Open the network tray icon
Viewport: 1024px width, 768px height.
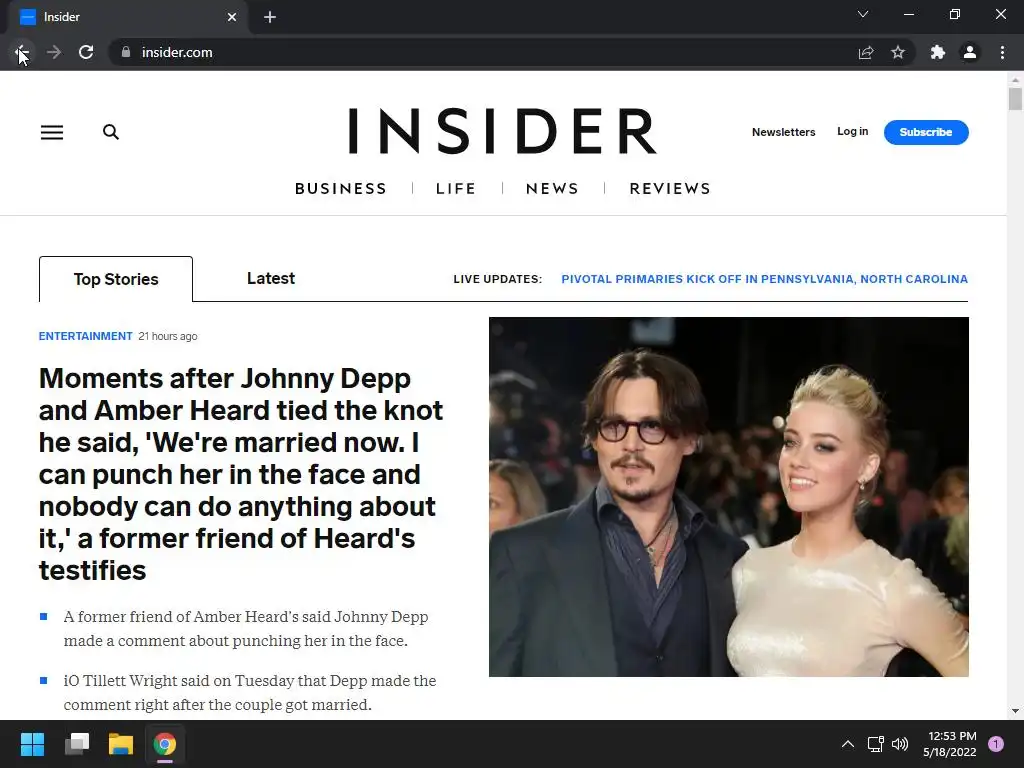[x=875, y=744]
